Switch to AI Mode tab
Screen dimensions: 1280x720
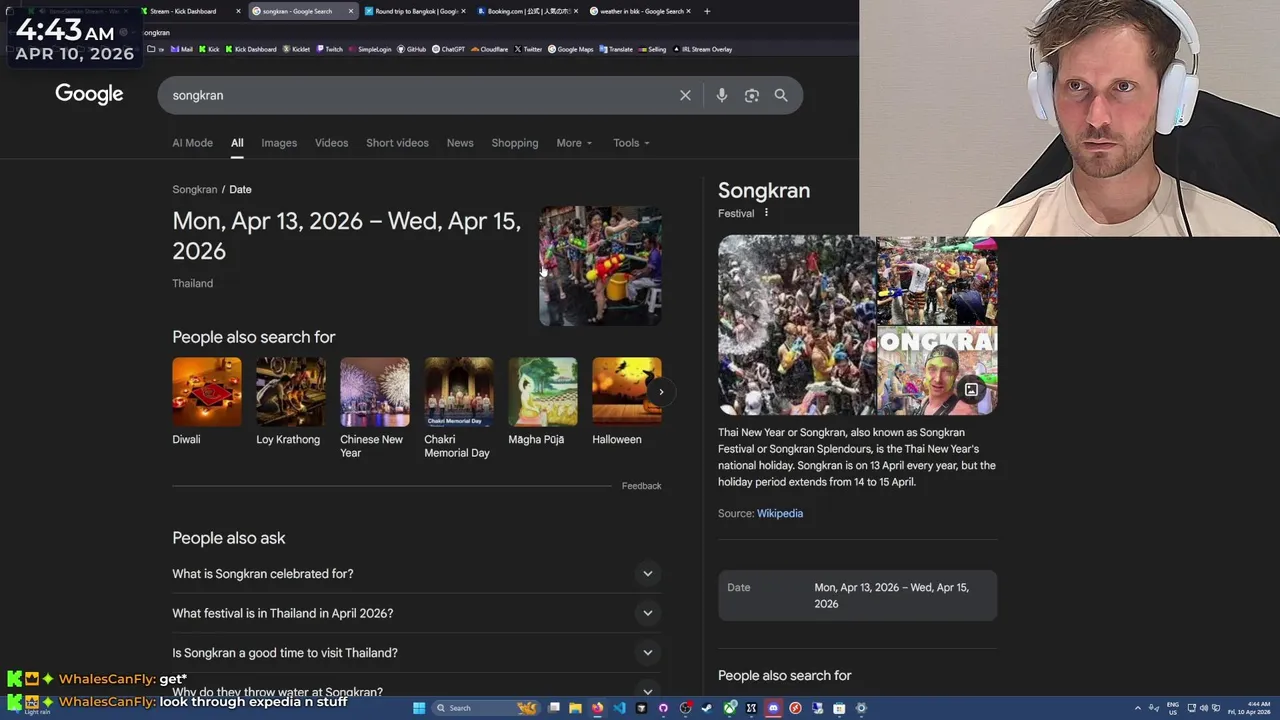[x=192, y=143]
